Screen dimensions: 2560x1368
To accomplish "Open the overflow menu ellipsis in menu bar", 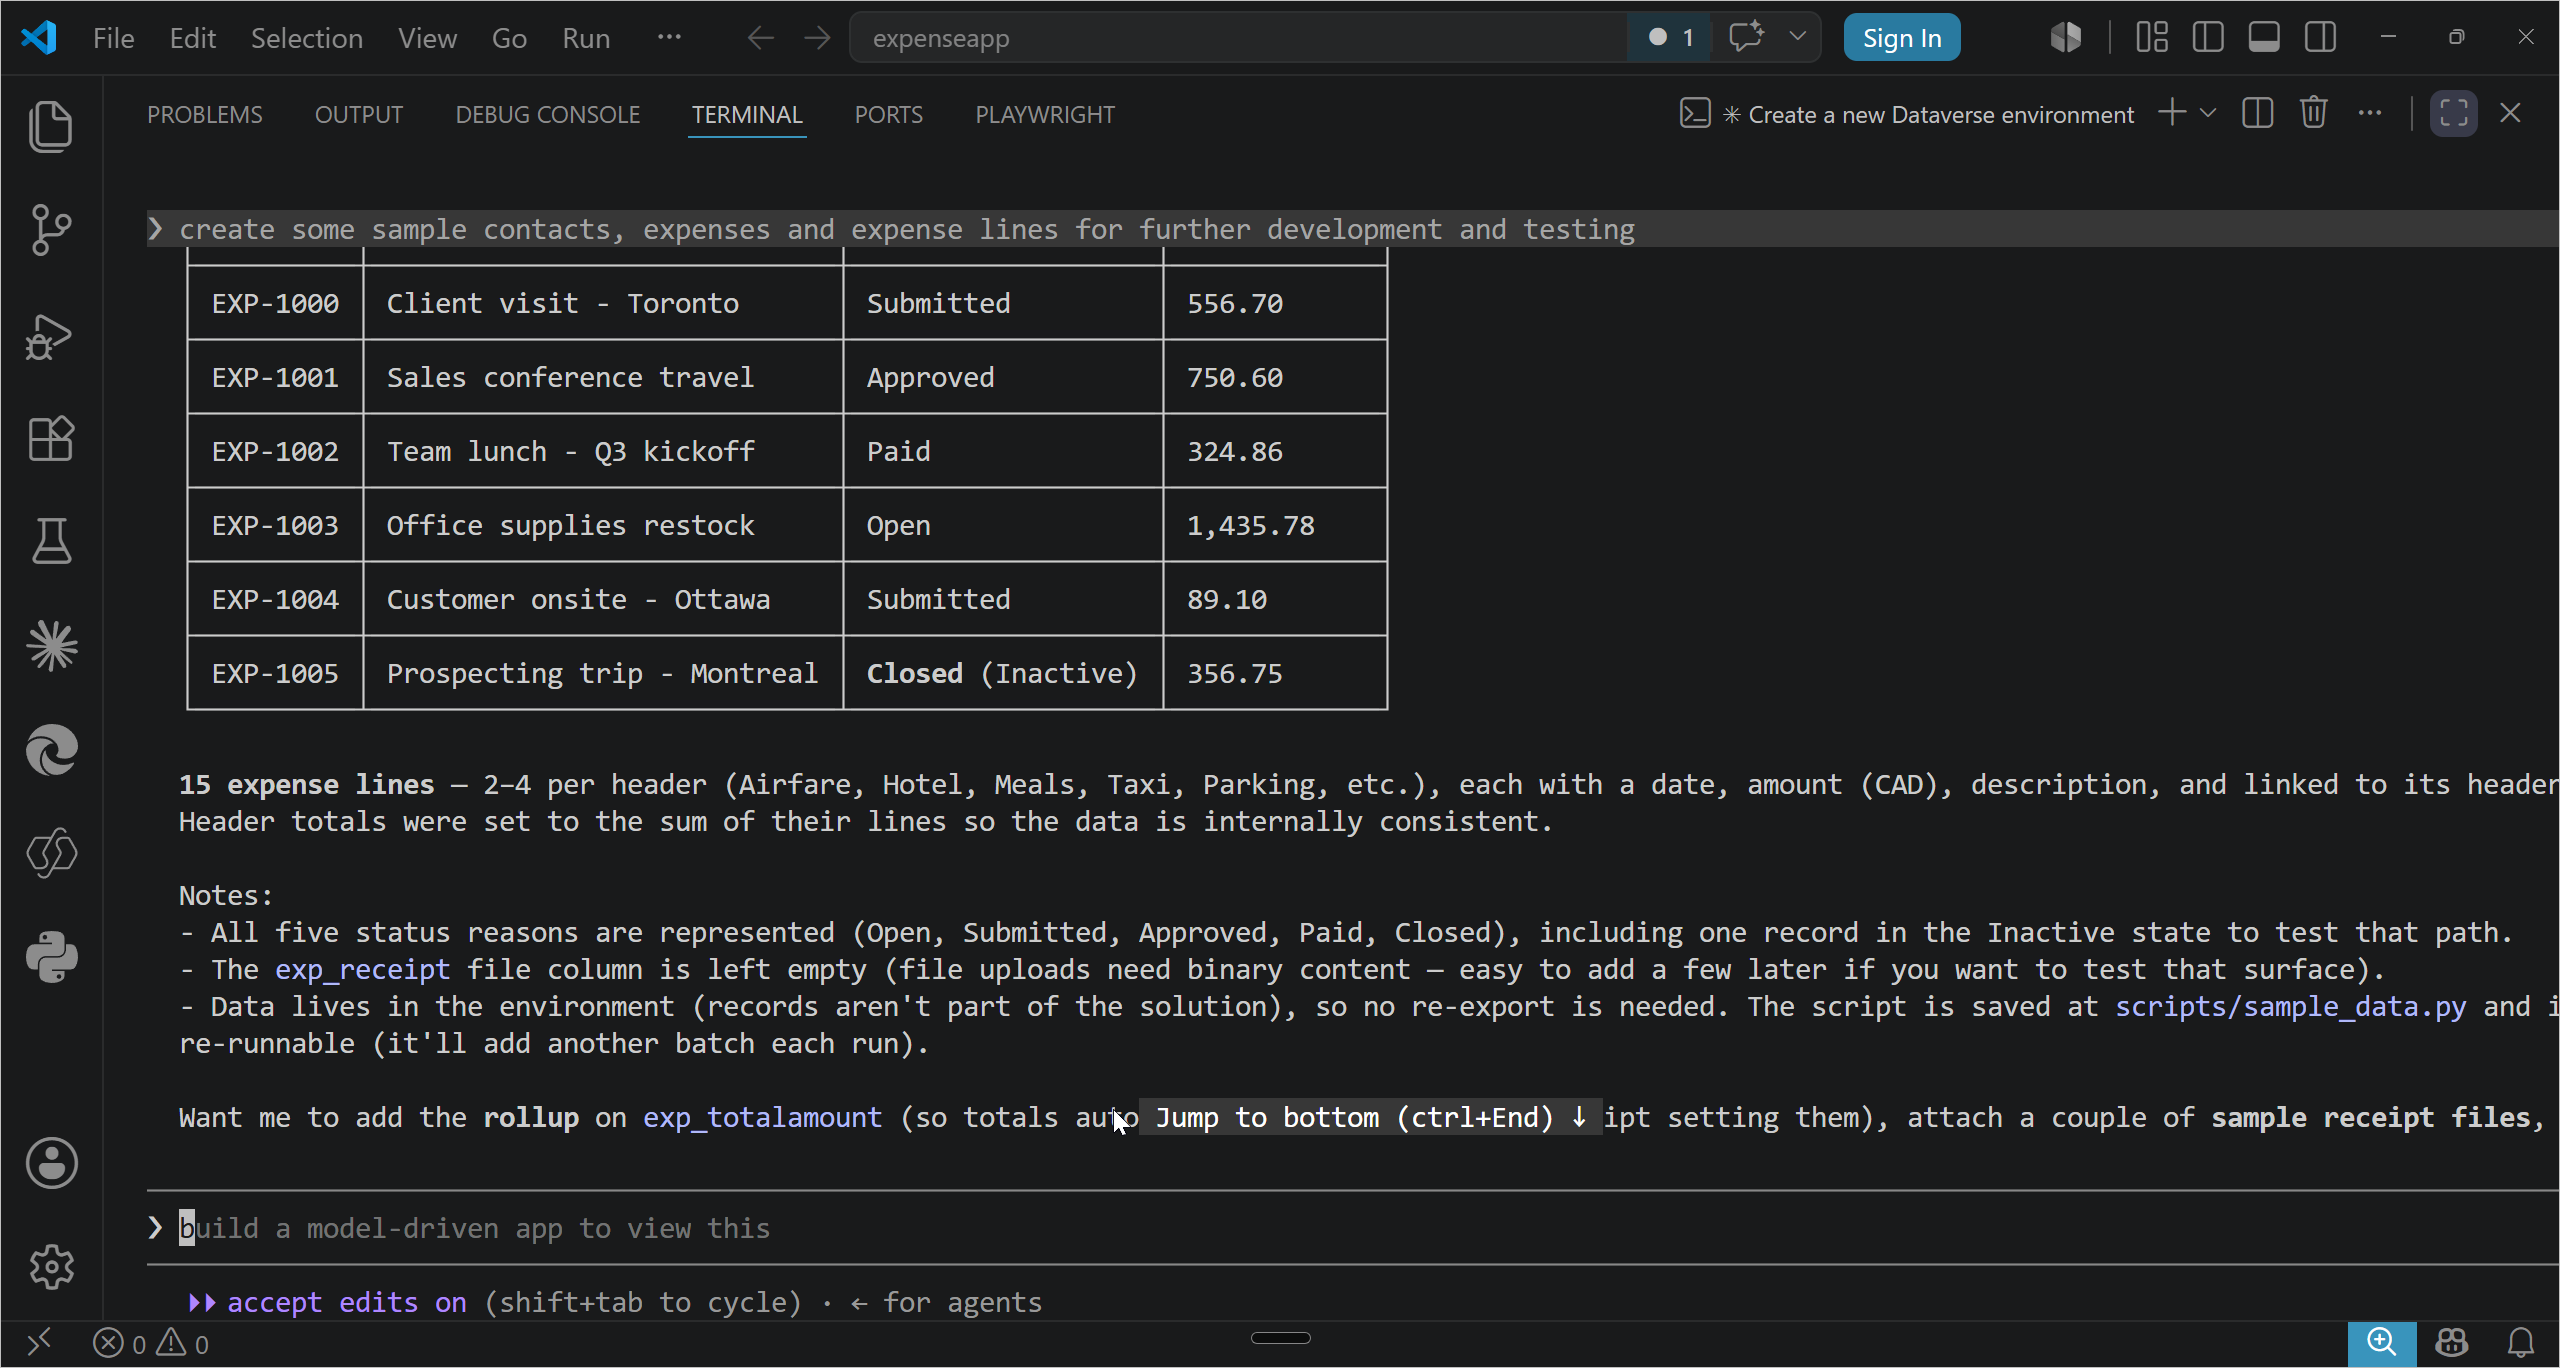I will click(x=669, y=38).
